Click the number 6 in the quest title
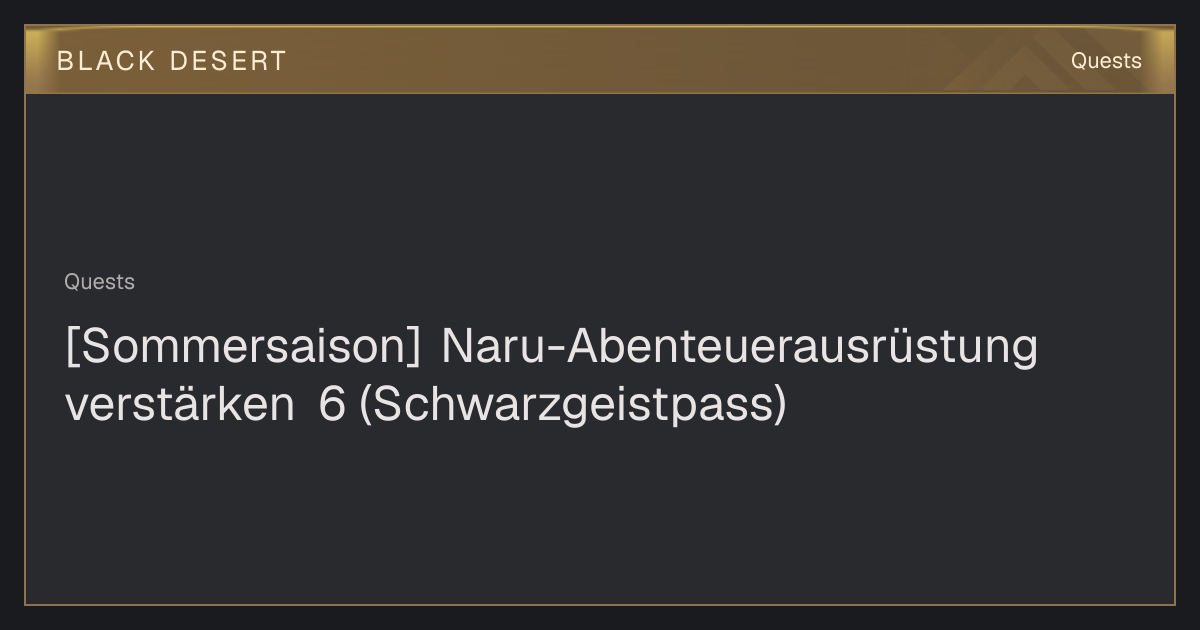This screenshot has height=630, width=1200. 332,405
